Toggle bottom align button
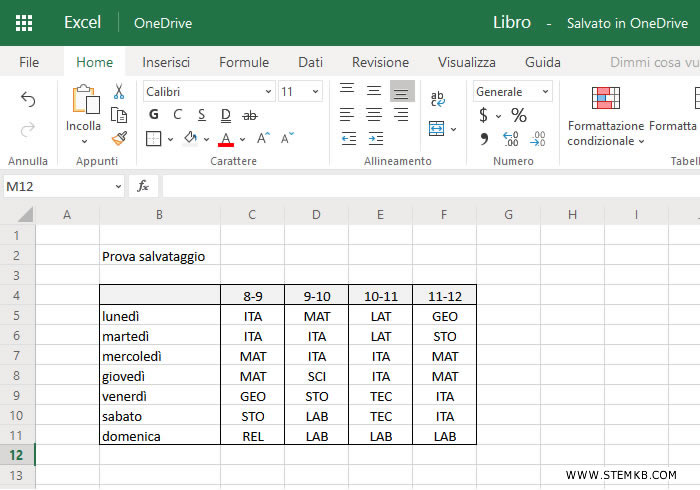The width and height of the screenshot is (700, 490). pos(402,92)
